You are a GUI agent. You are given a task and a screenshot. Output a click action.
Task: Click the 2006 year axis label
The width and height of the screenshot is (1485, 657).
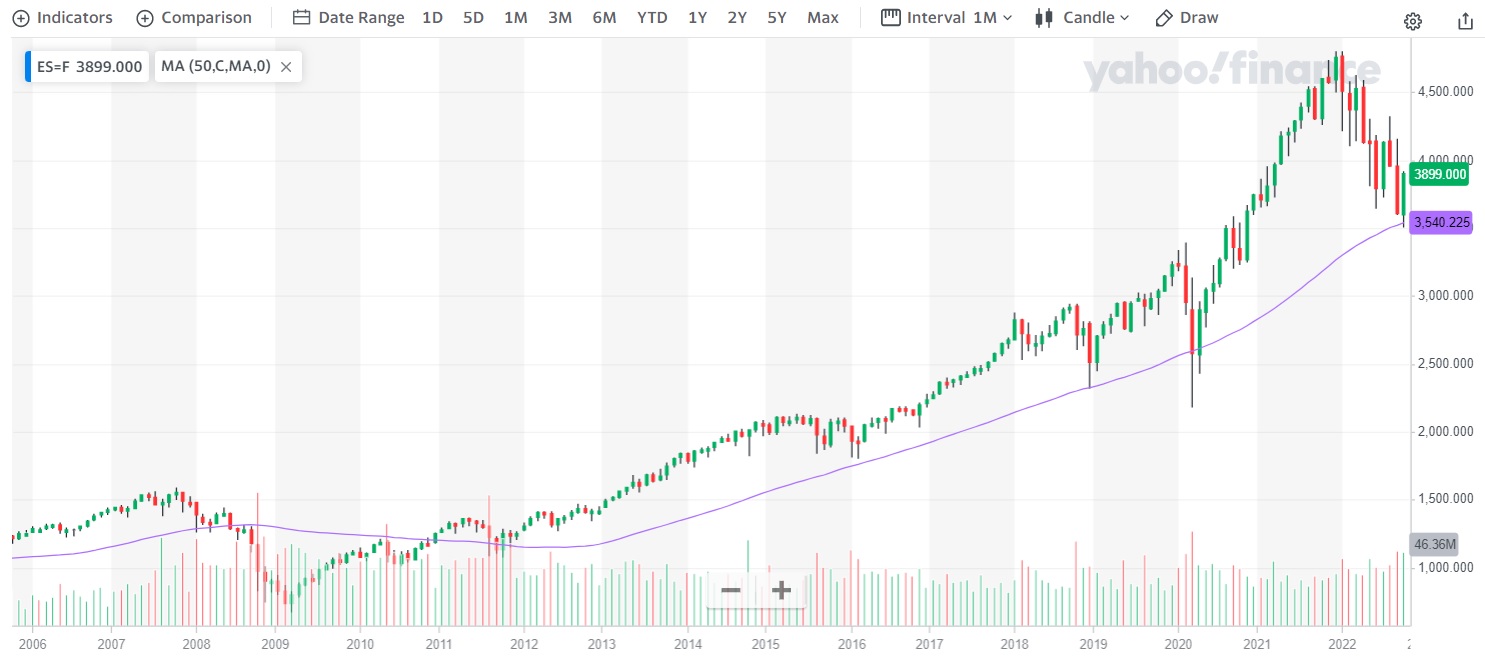pyautogui.click(x=32, y=644)
